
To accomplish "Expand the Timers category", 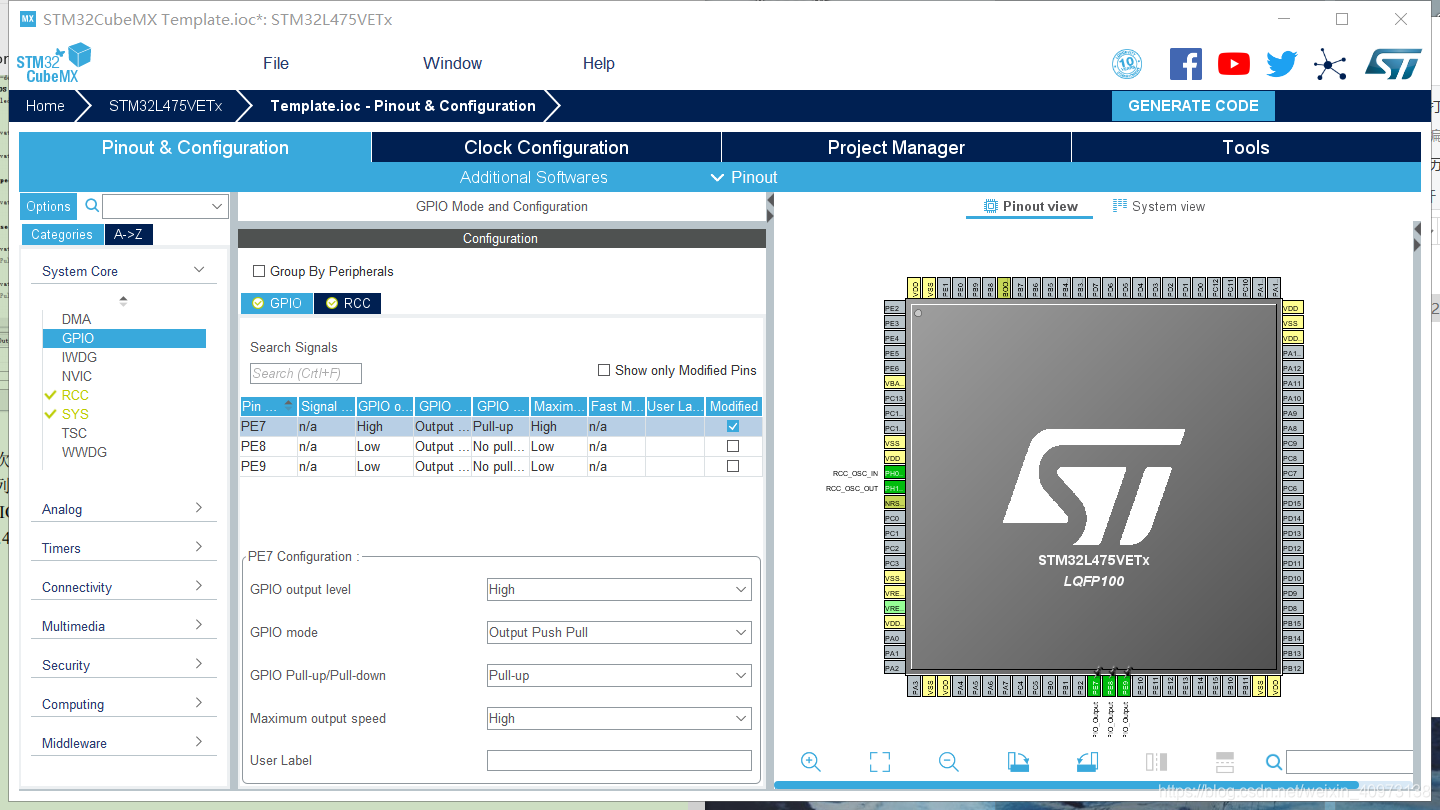I will (x=123, y=548).
